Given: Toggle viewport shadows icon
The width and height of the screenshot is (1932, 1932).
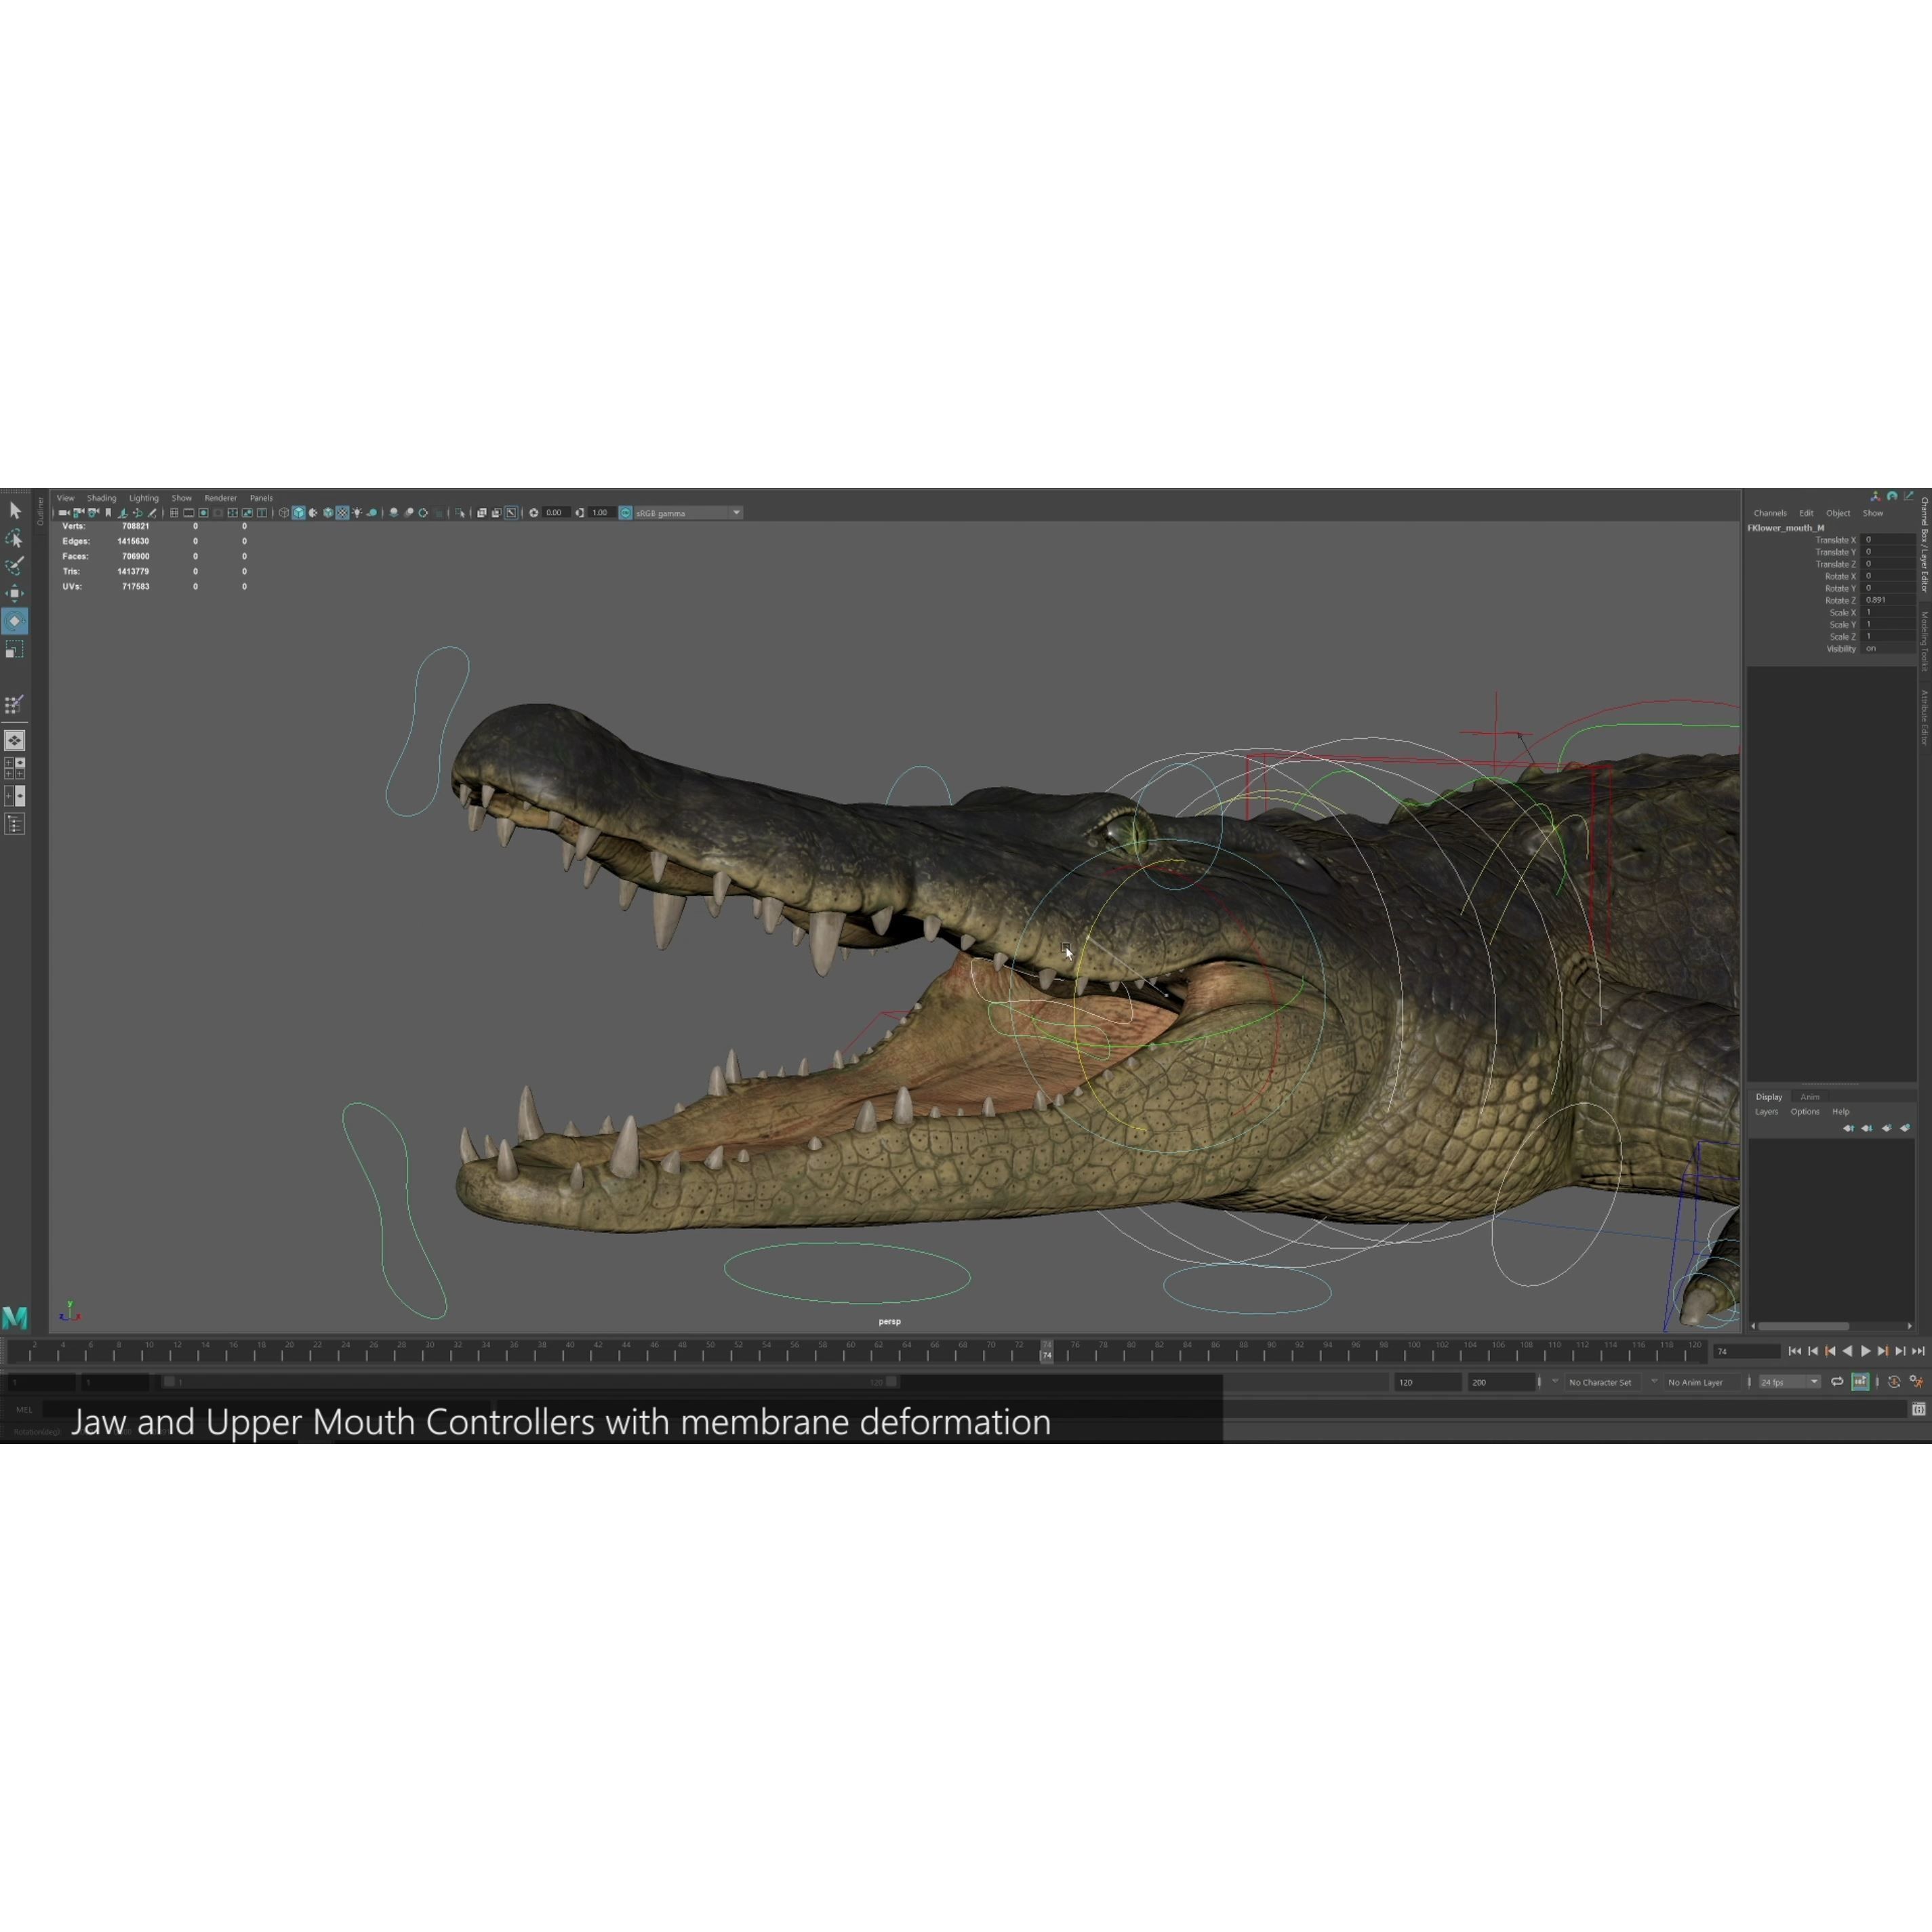Looking at the screenshot, I should coord(372,513).
